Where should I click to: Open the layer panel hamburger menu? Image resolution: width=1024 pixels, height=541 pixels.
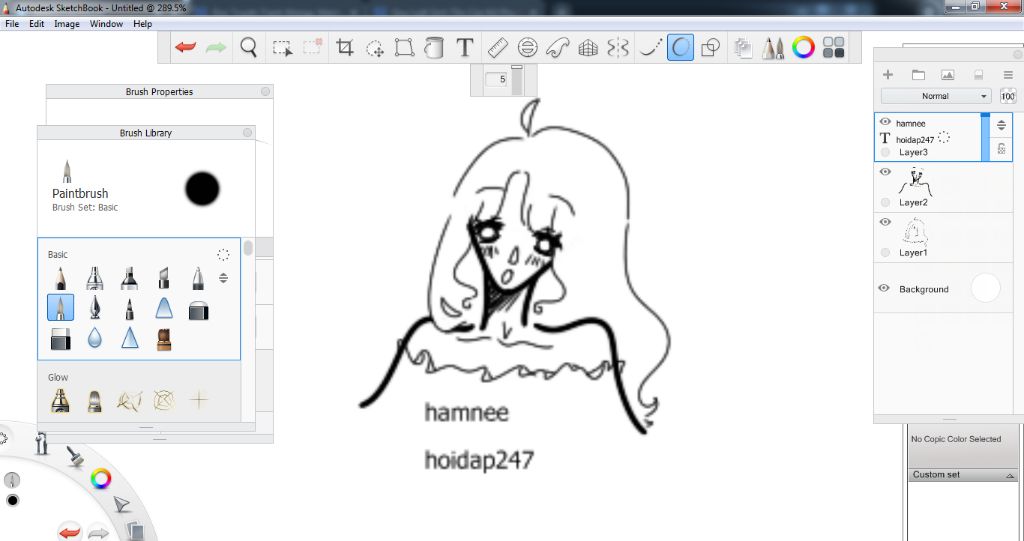point(1008,74)
